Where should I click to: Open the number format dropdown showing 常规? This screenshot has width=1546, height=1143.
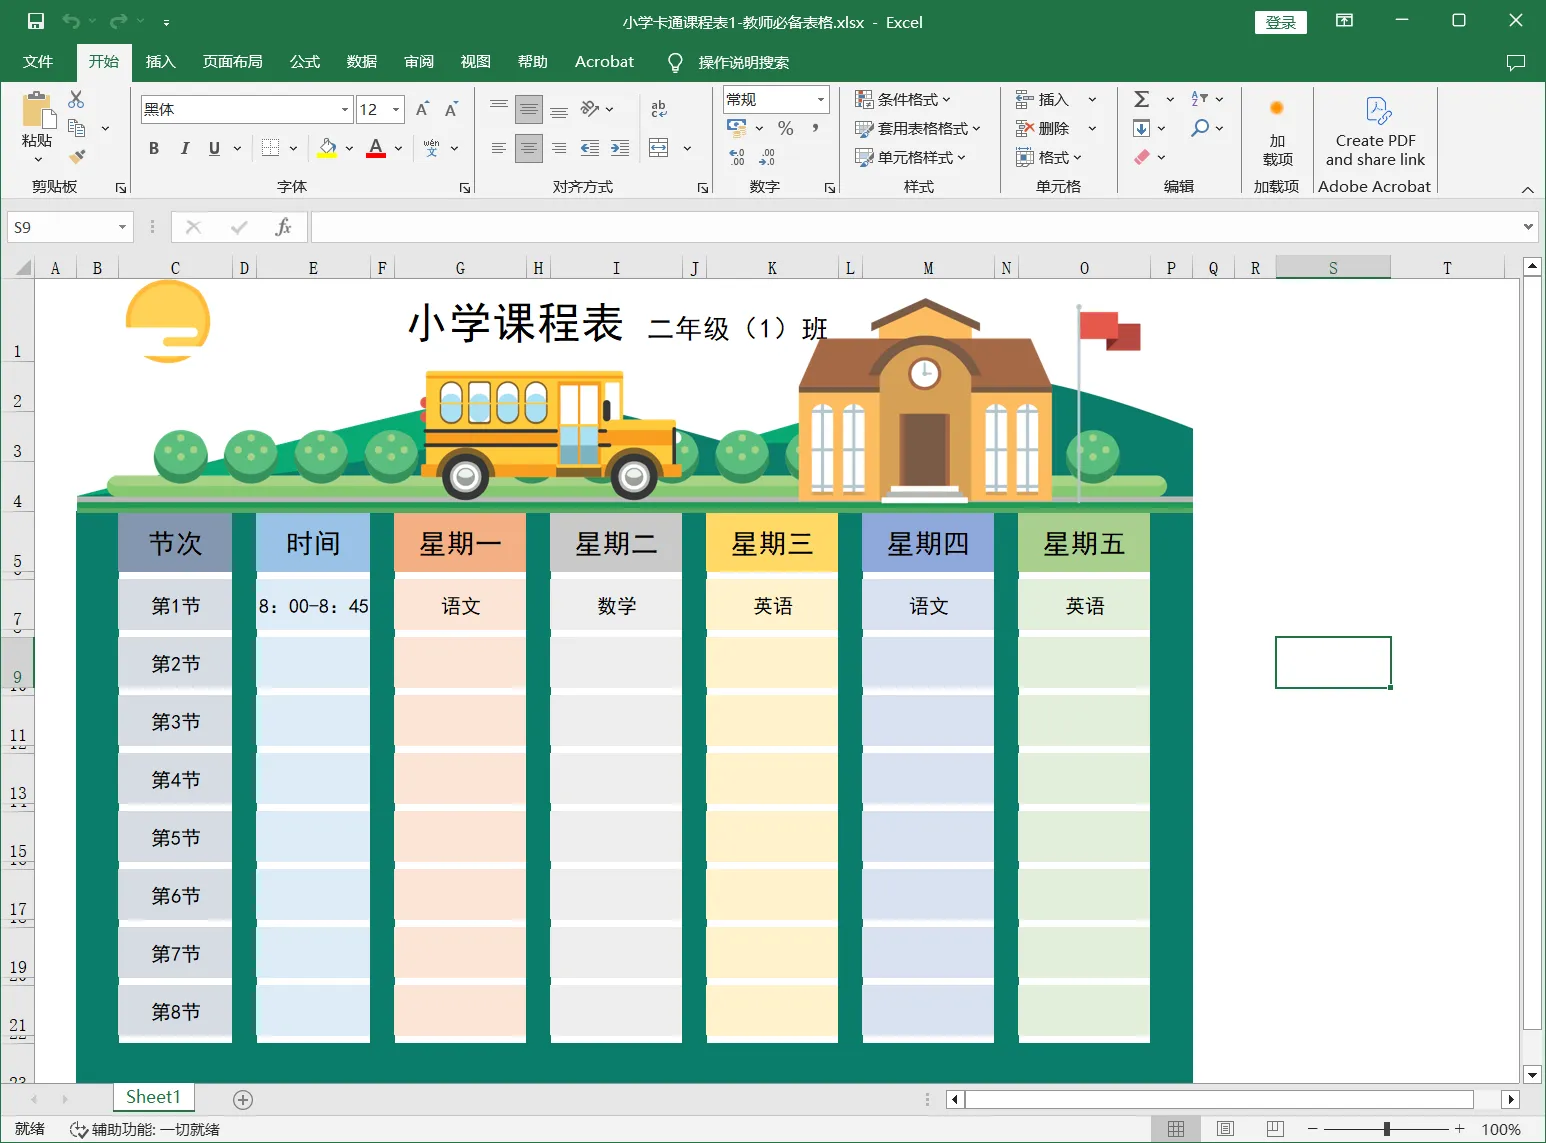[821, 99]
